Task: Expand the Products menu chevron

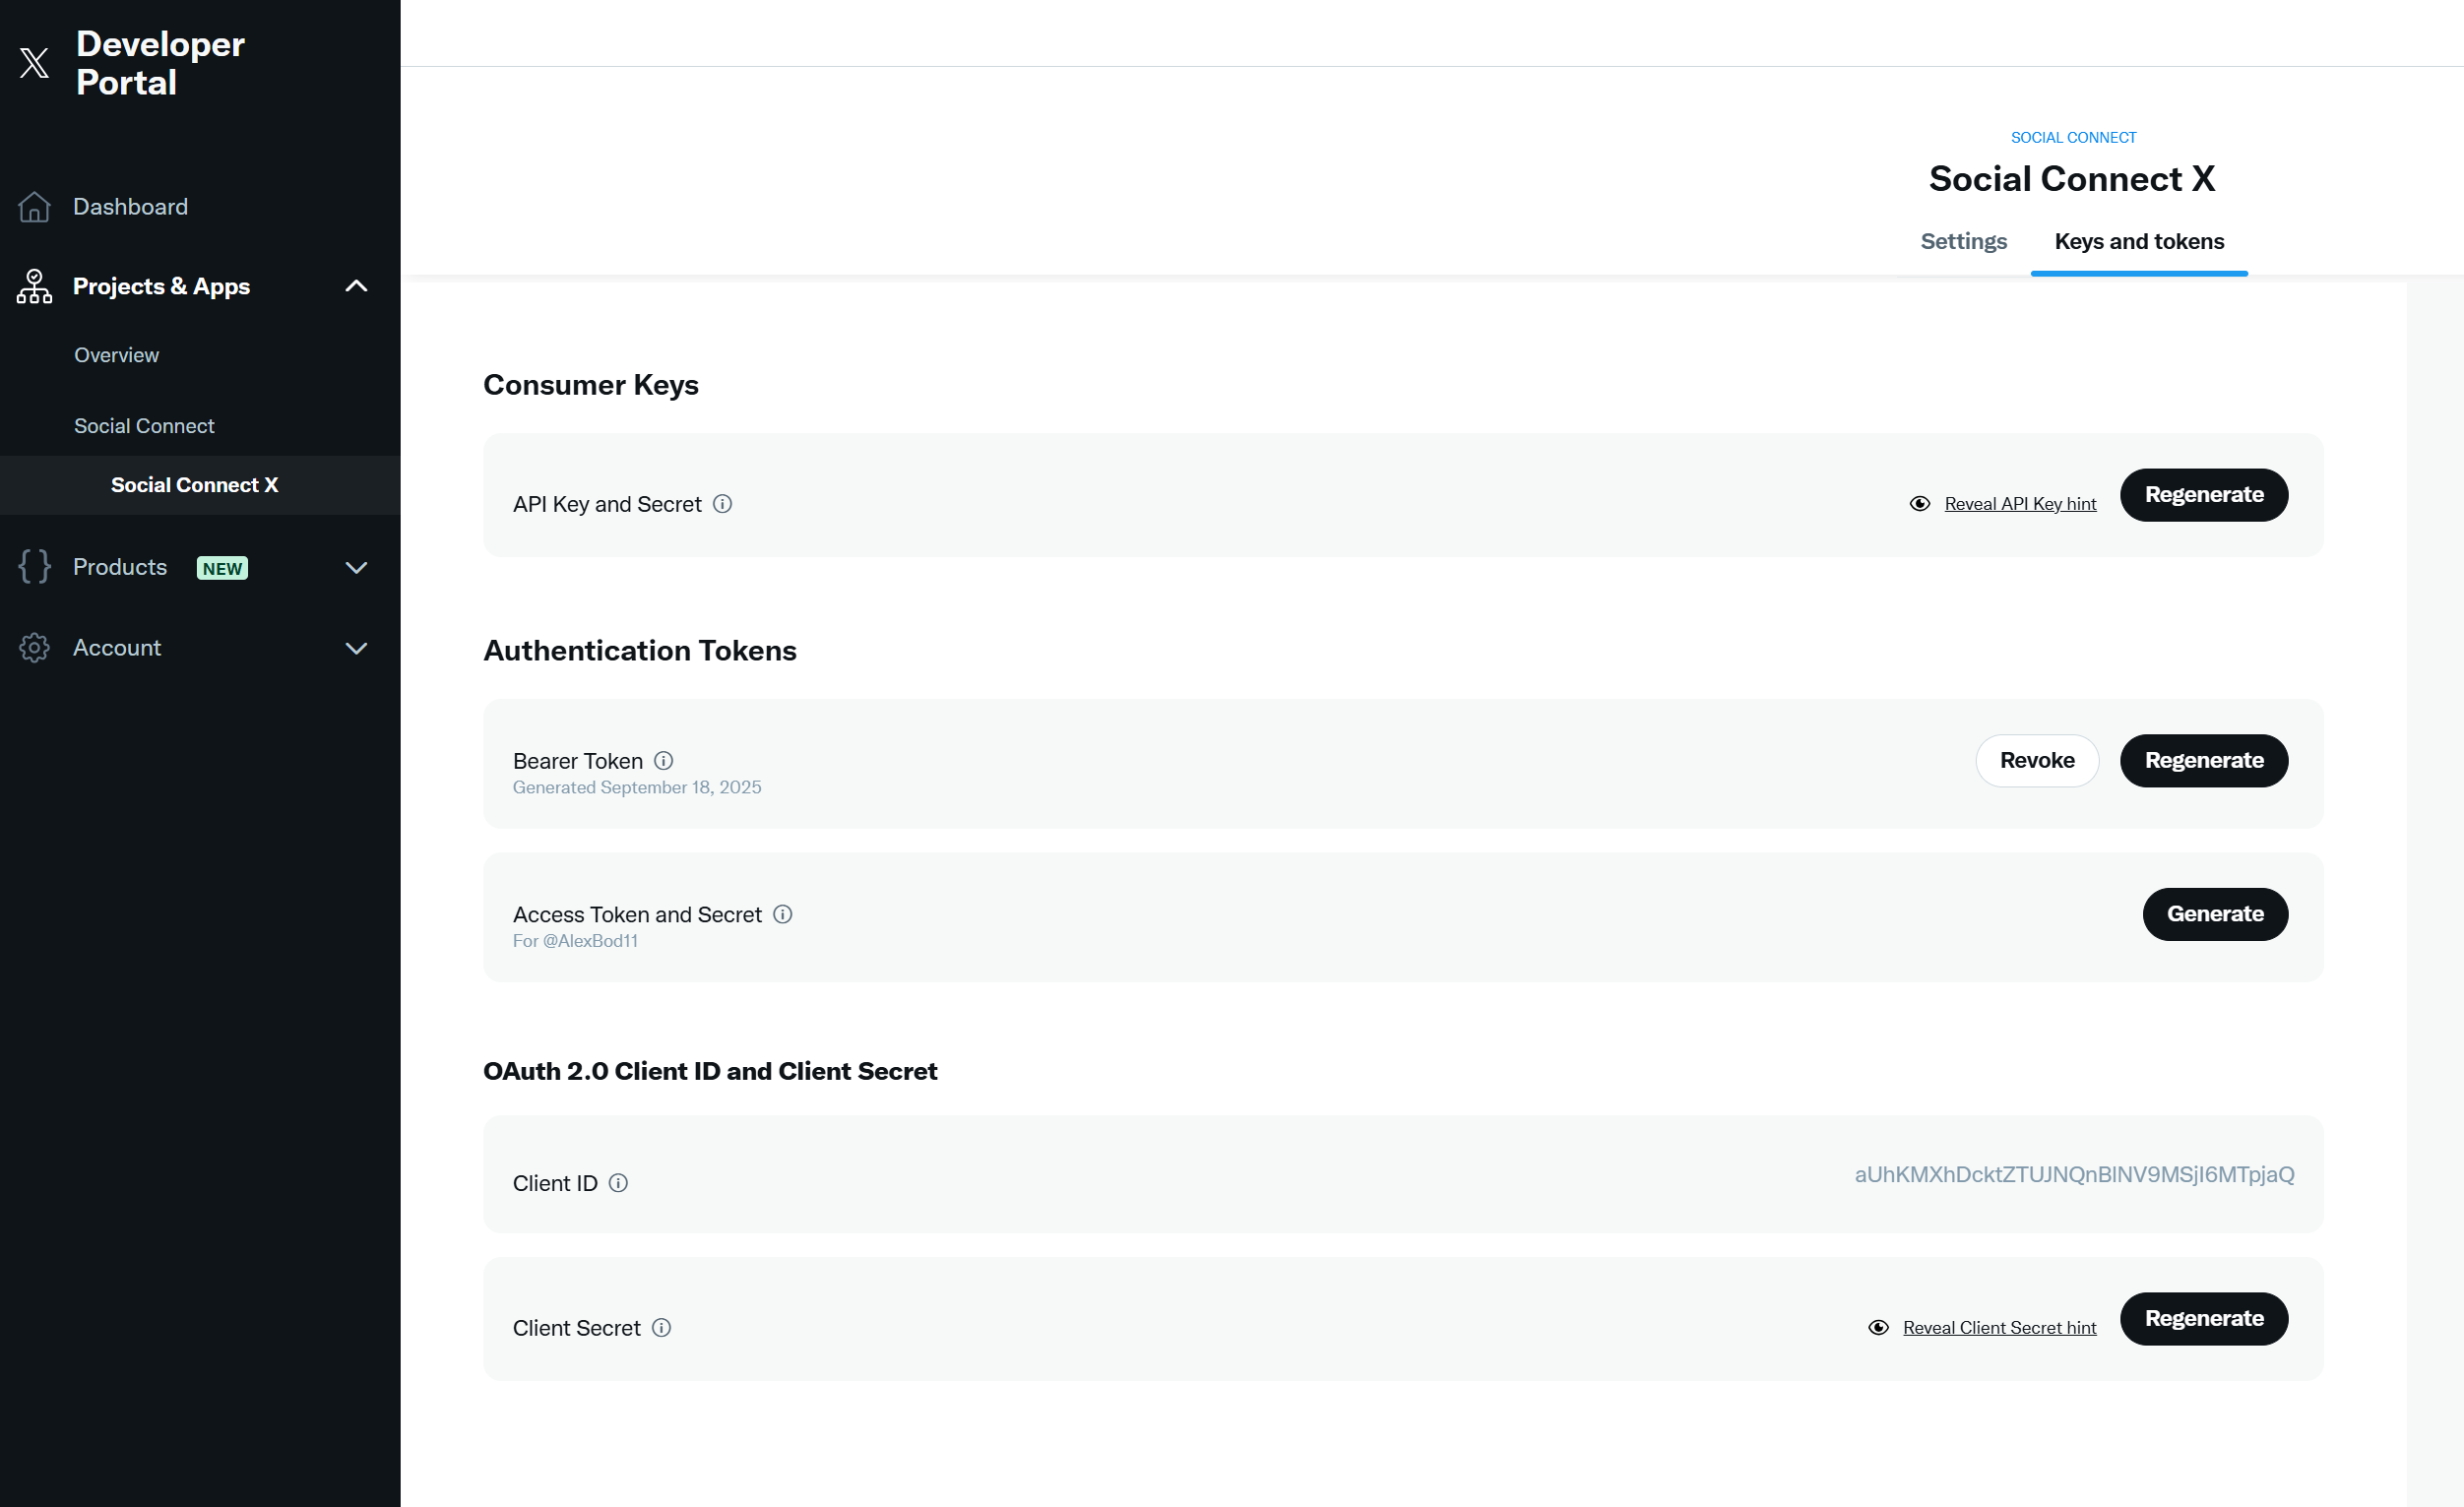Action: coord(356,568)
